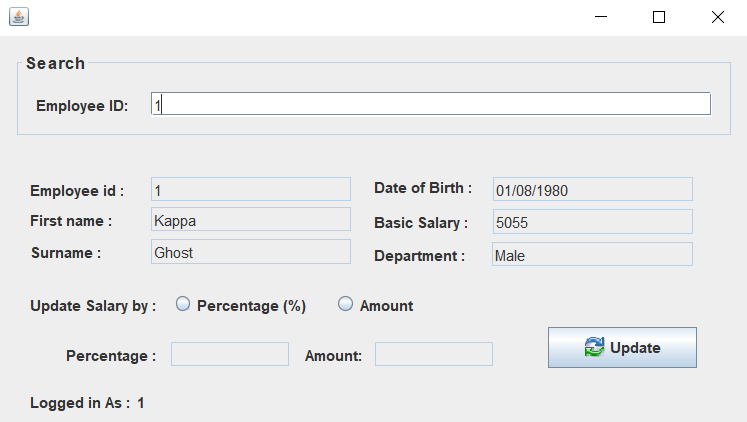Image resolution: width=747 pixels, height=422 pixels.
Task: Close the salary update window
Action: pos(717,17)
